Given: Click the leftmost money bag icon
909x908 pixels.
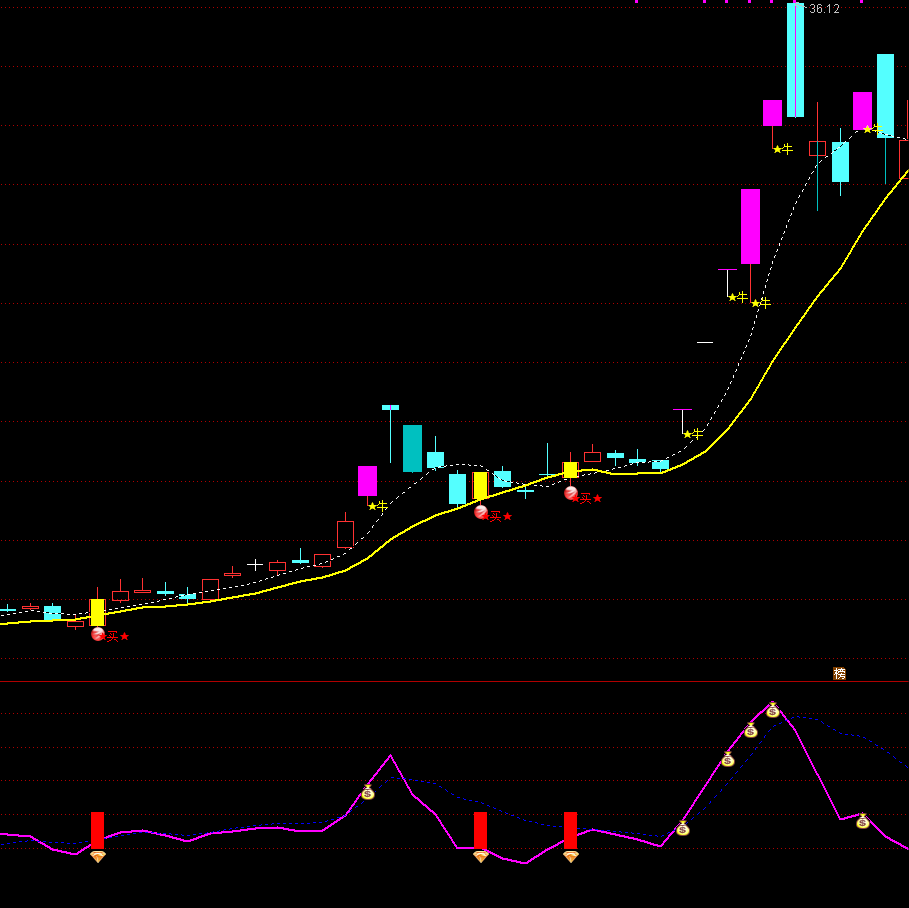Looking at the screenshot, I should tap(368, 793).
